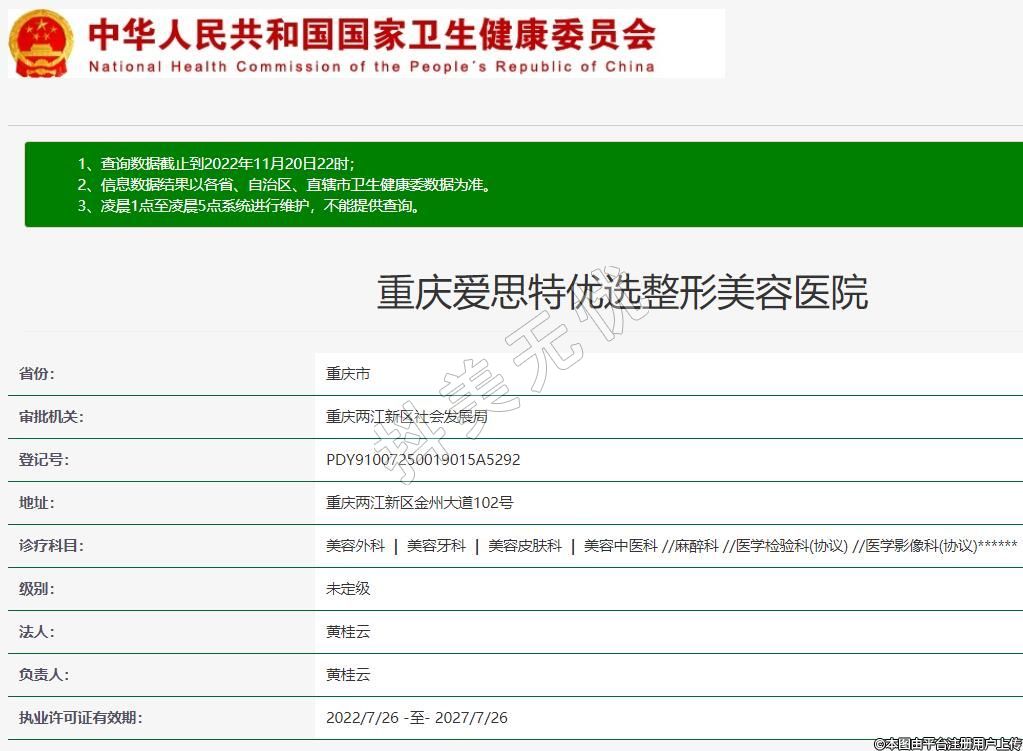This screenshot has width=1023, height=751.
Task: Click the national emblem logo
Action: 41,44
